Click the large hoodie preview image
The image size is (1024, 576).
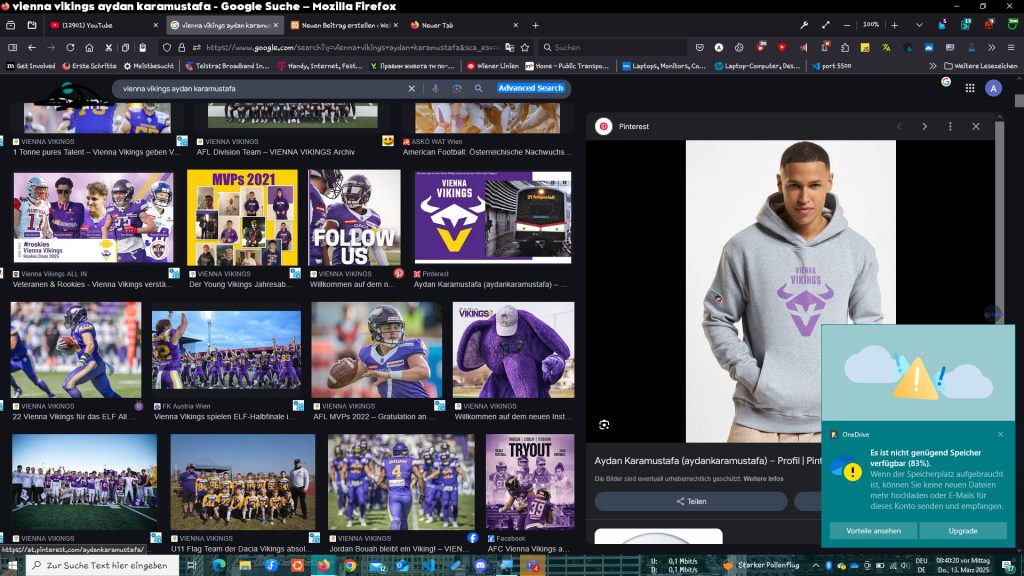(x=790, y=291)
